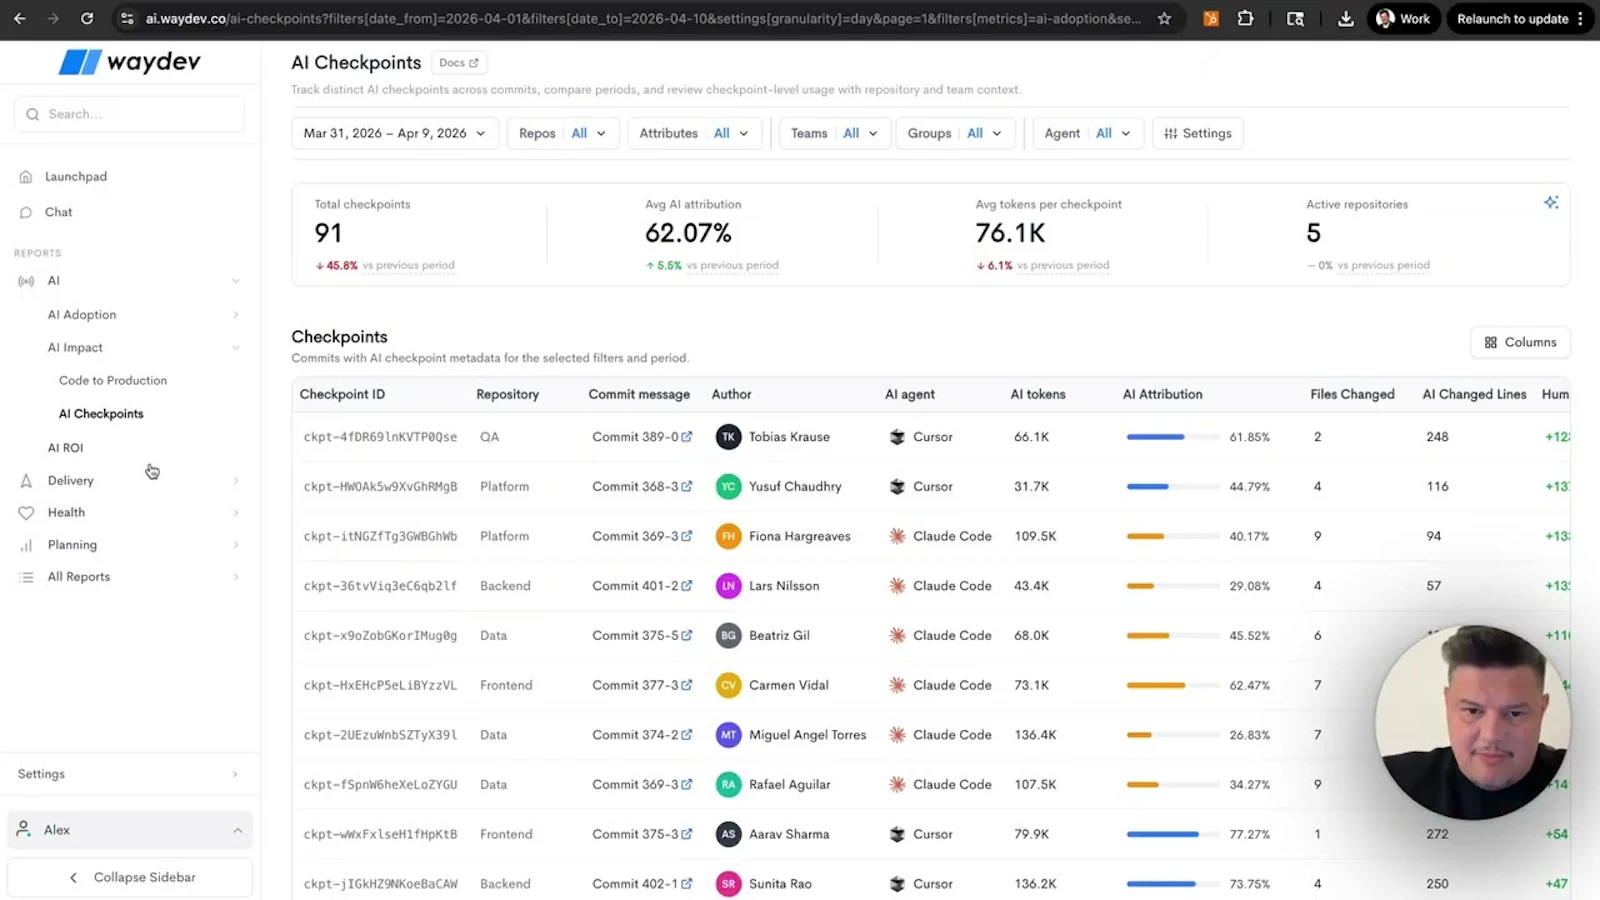Click the Search field in the sidebar
This screenshot has width=1600, height=900.
tap(128, 113)
